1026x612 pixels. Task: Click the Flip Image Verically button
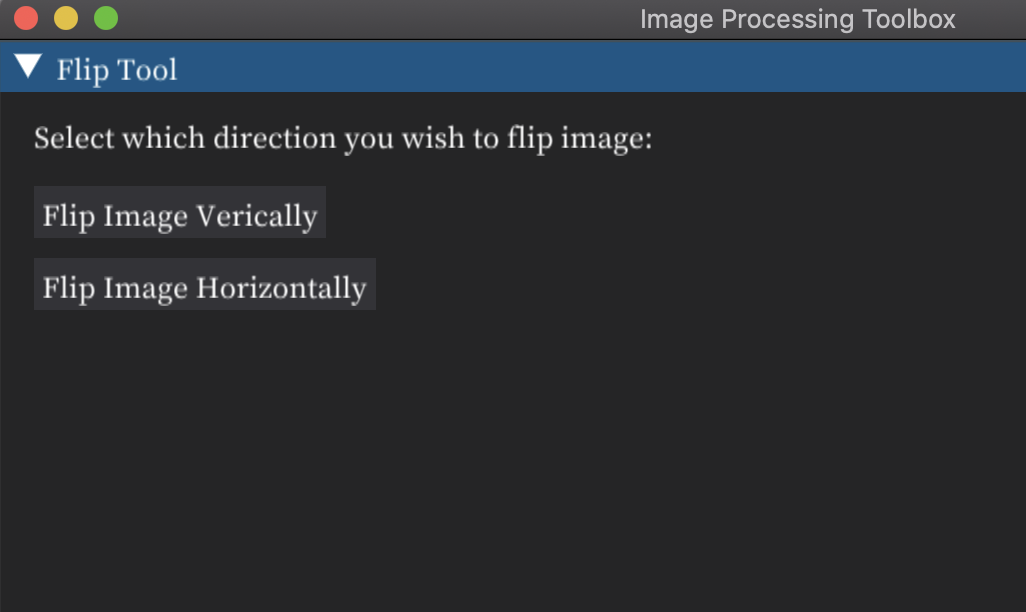point(180,212)
